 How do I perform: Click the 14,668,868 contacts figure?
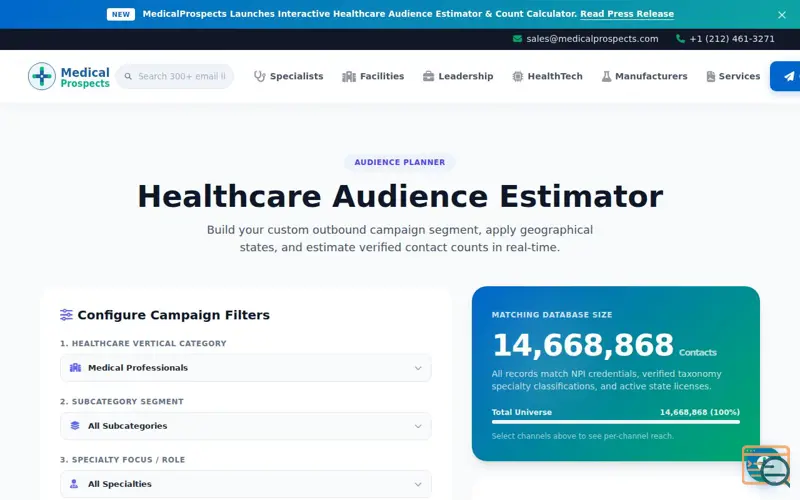point(583,345)
